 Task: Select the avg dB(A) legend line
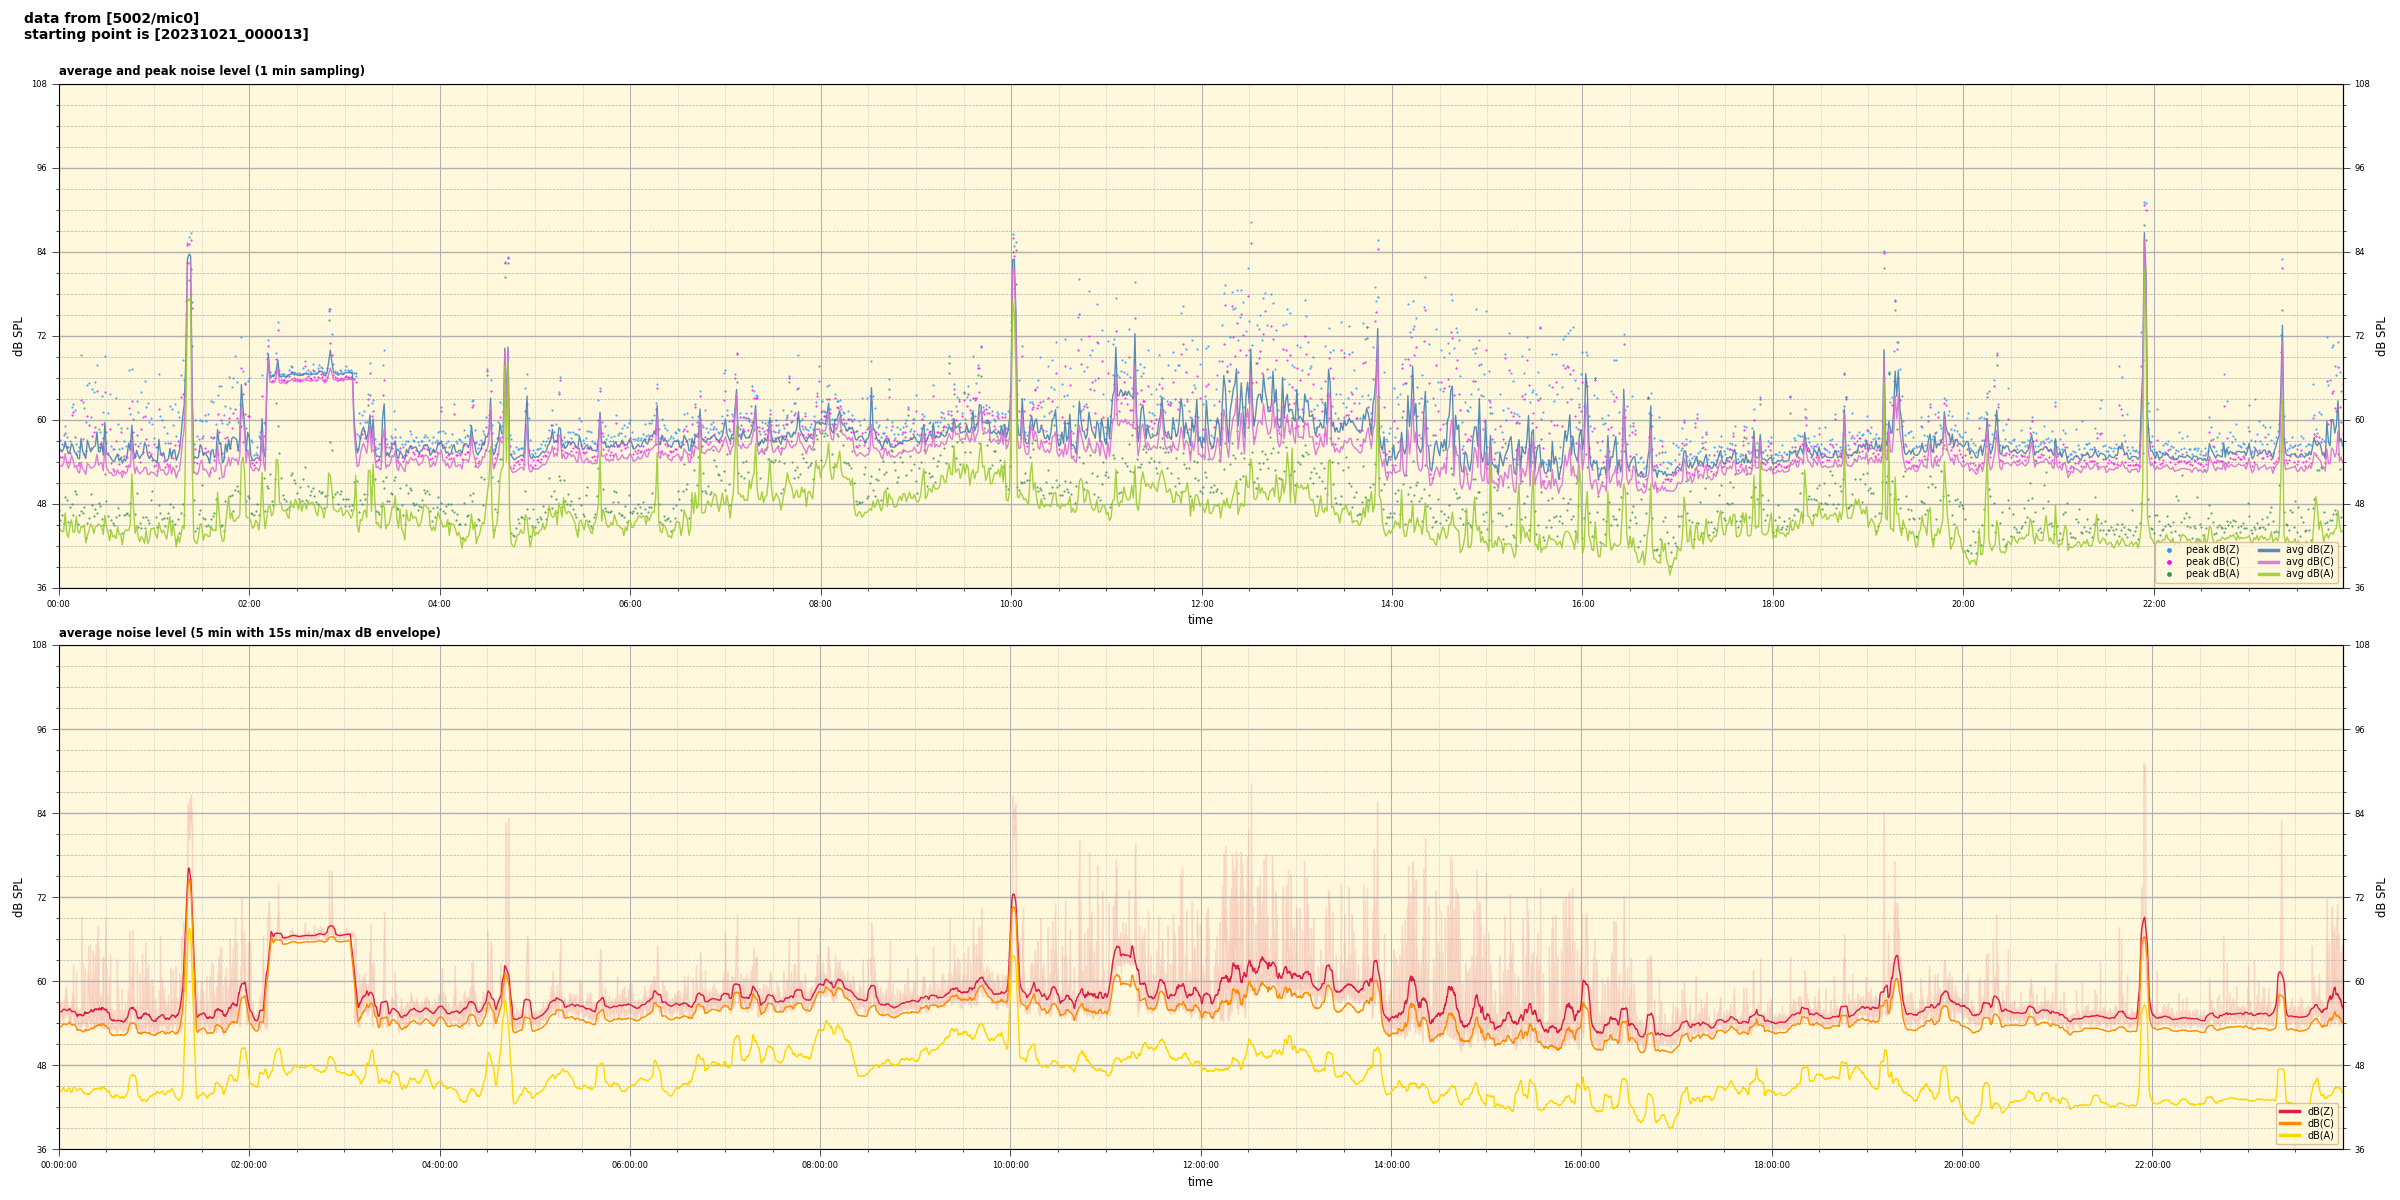click(x=2269, y=574)
